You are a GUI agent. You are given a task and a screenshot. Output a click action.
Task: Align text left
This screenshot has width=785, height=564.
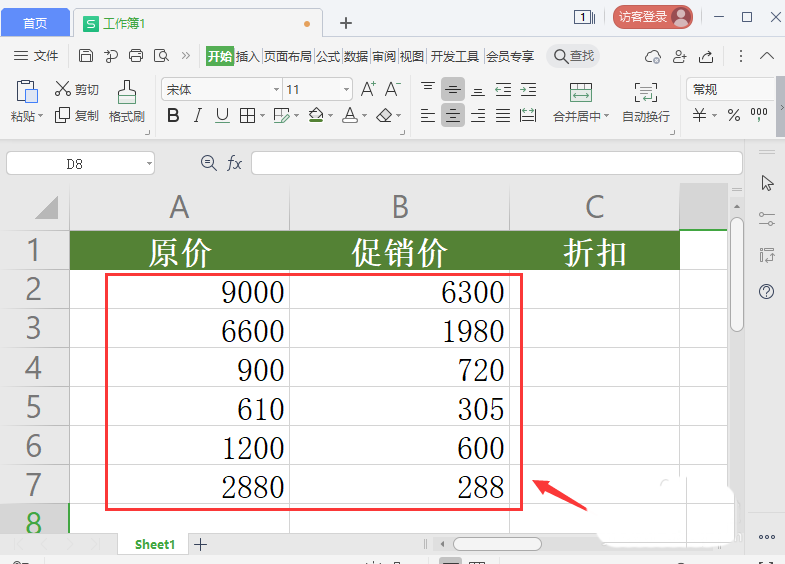pyautogui.click(x=428, y=116)
